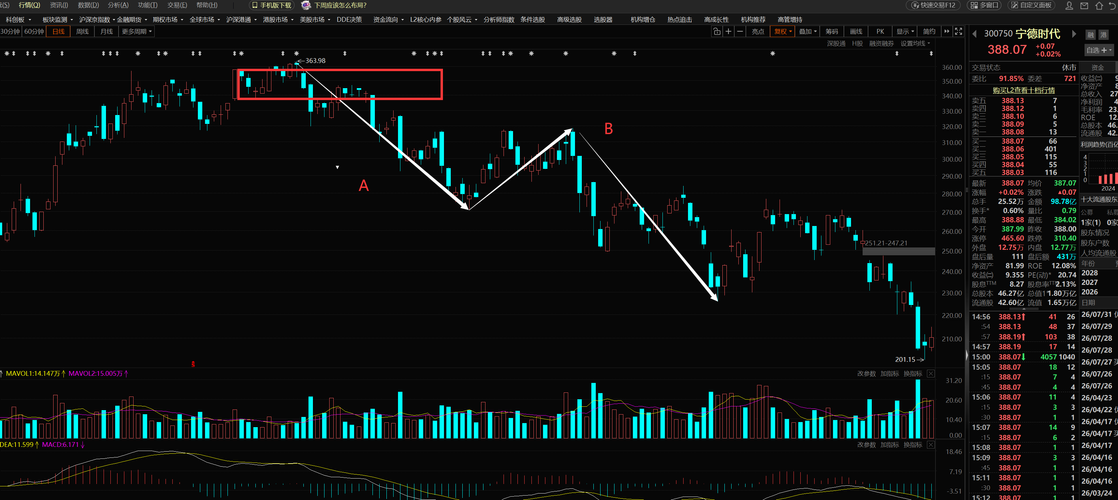The width and height of the screenshot is (1118, 500).
Task: Open 叠加 overlay dropdown
Action: point(808,31)
